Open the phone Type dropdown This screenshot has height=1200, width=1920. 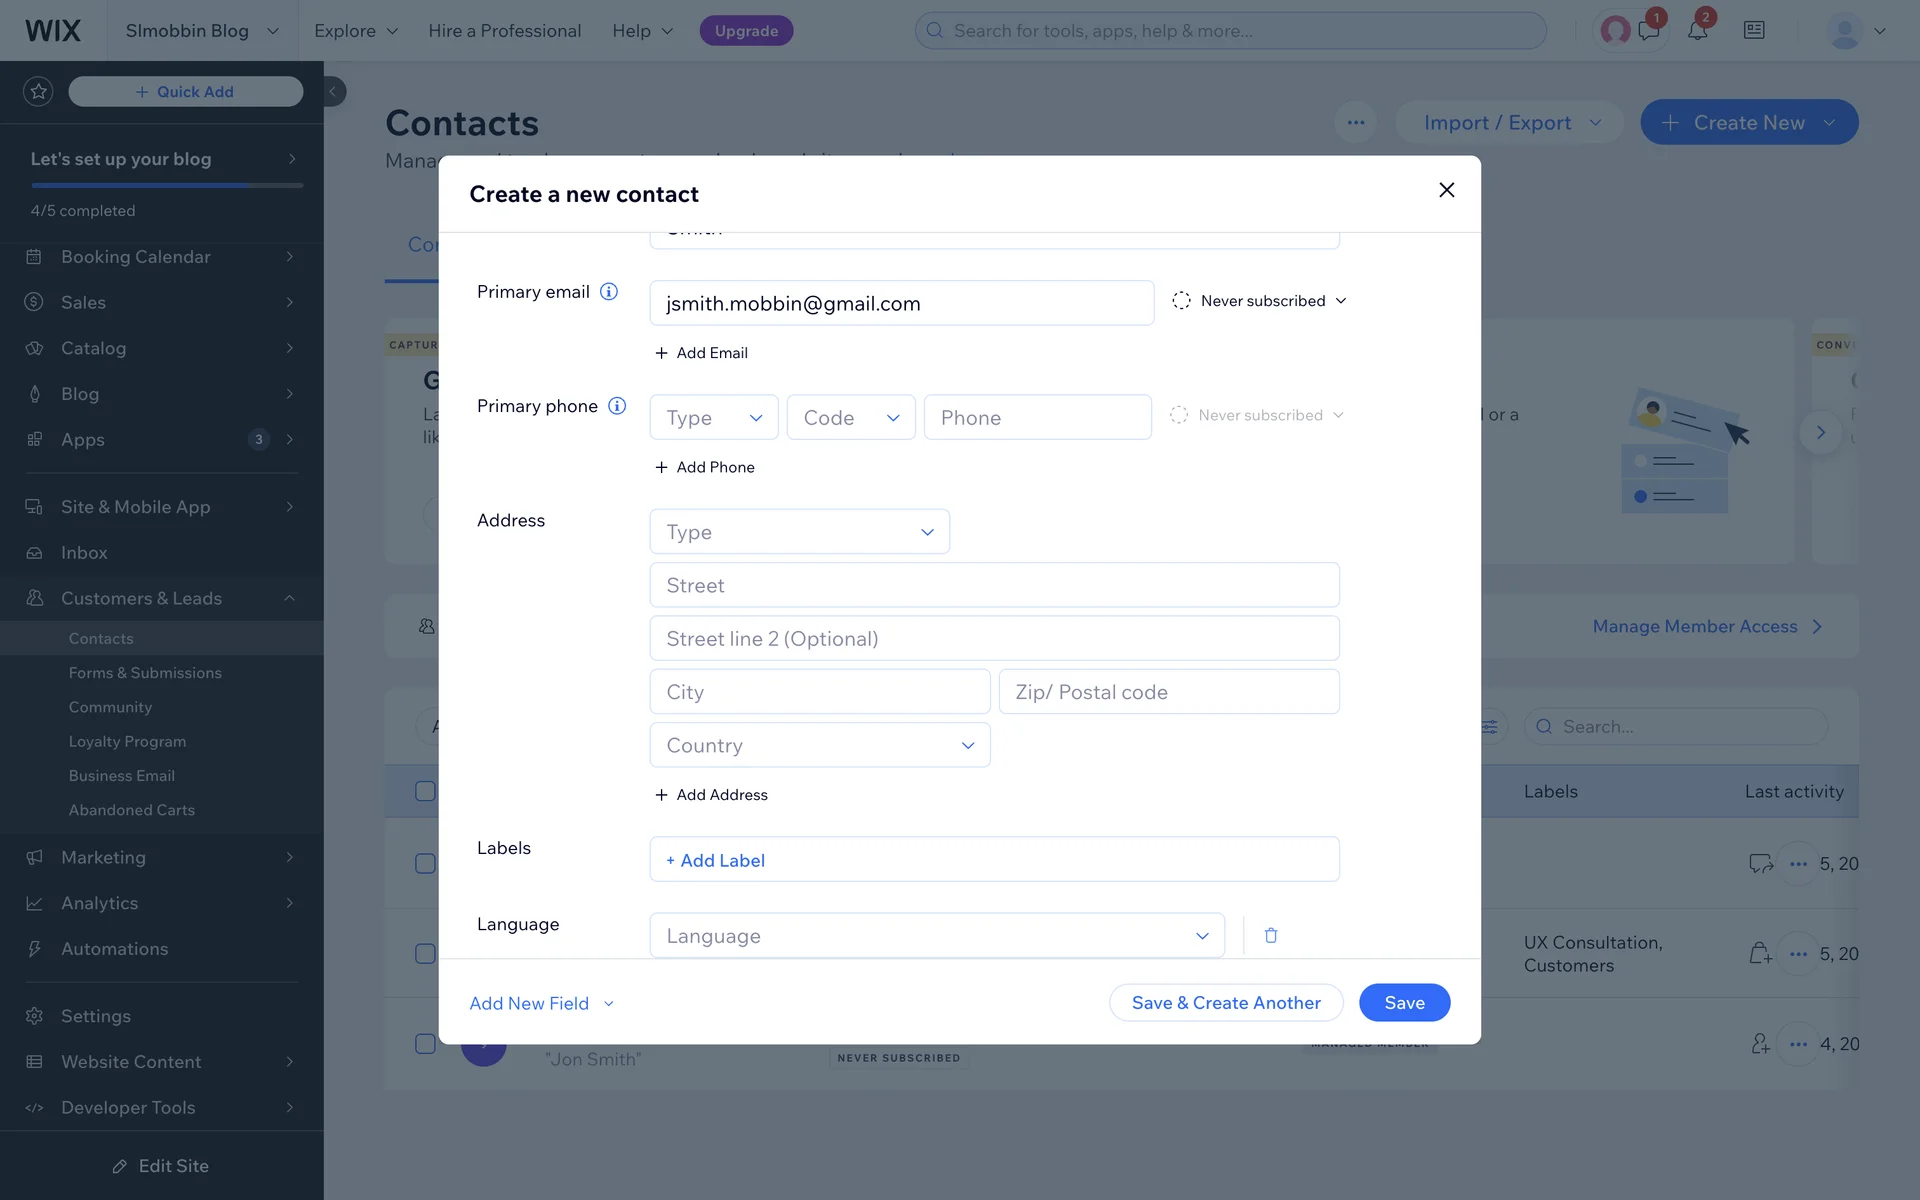pyautogui.click(x=714, y=418)
